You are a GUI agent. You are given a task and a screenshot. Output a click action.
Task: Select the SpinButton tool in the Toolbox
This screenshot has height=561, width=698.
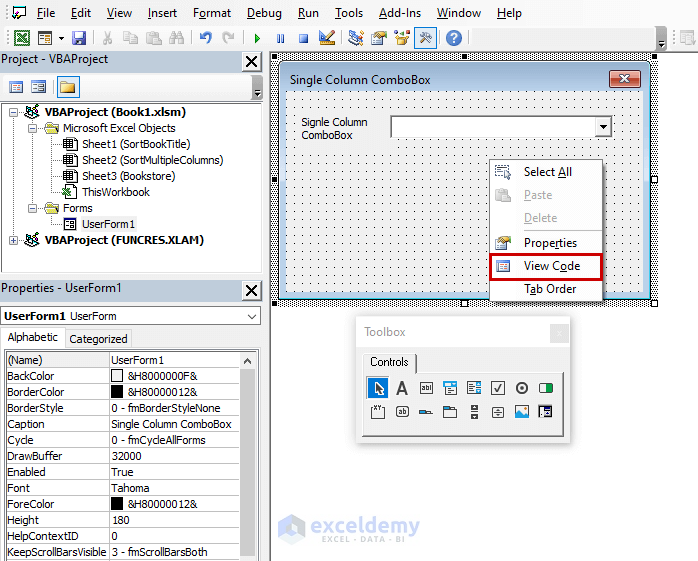(x=498, y=412)
